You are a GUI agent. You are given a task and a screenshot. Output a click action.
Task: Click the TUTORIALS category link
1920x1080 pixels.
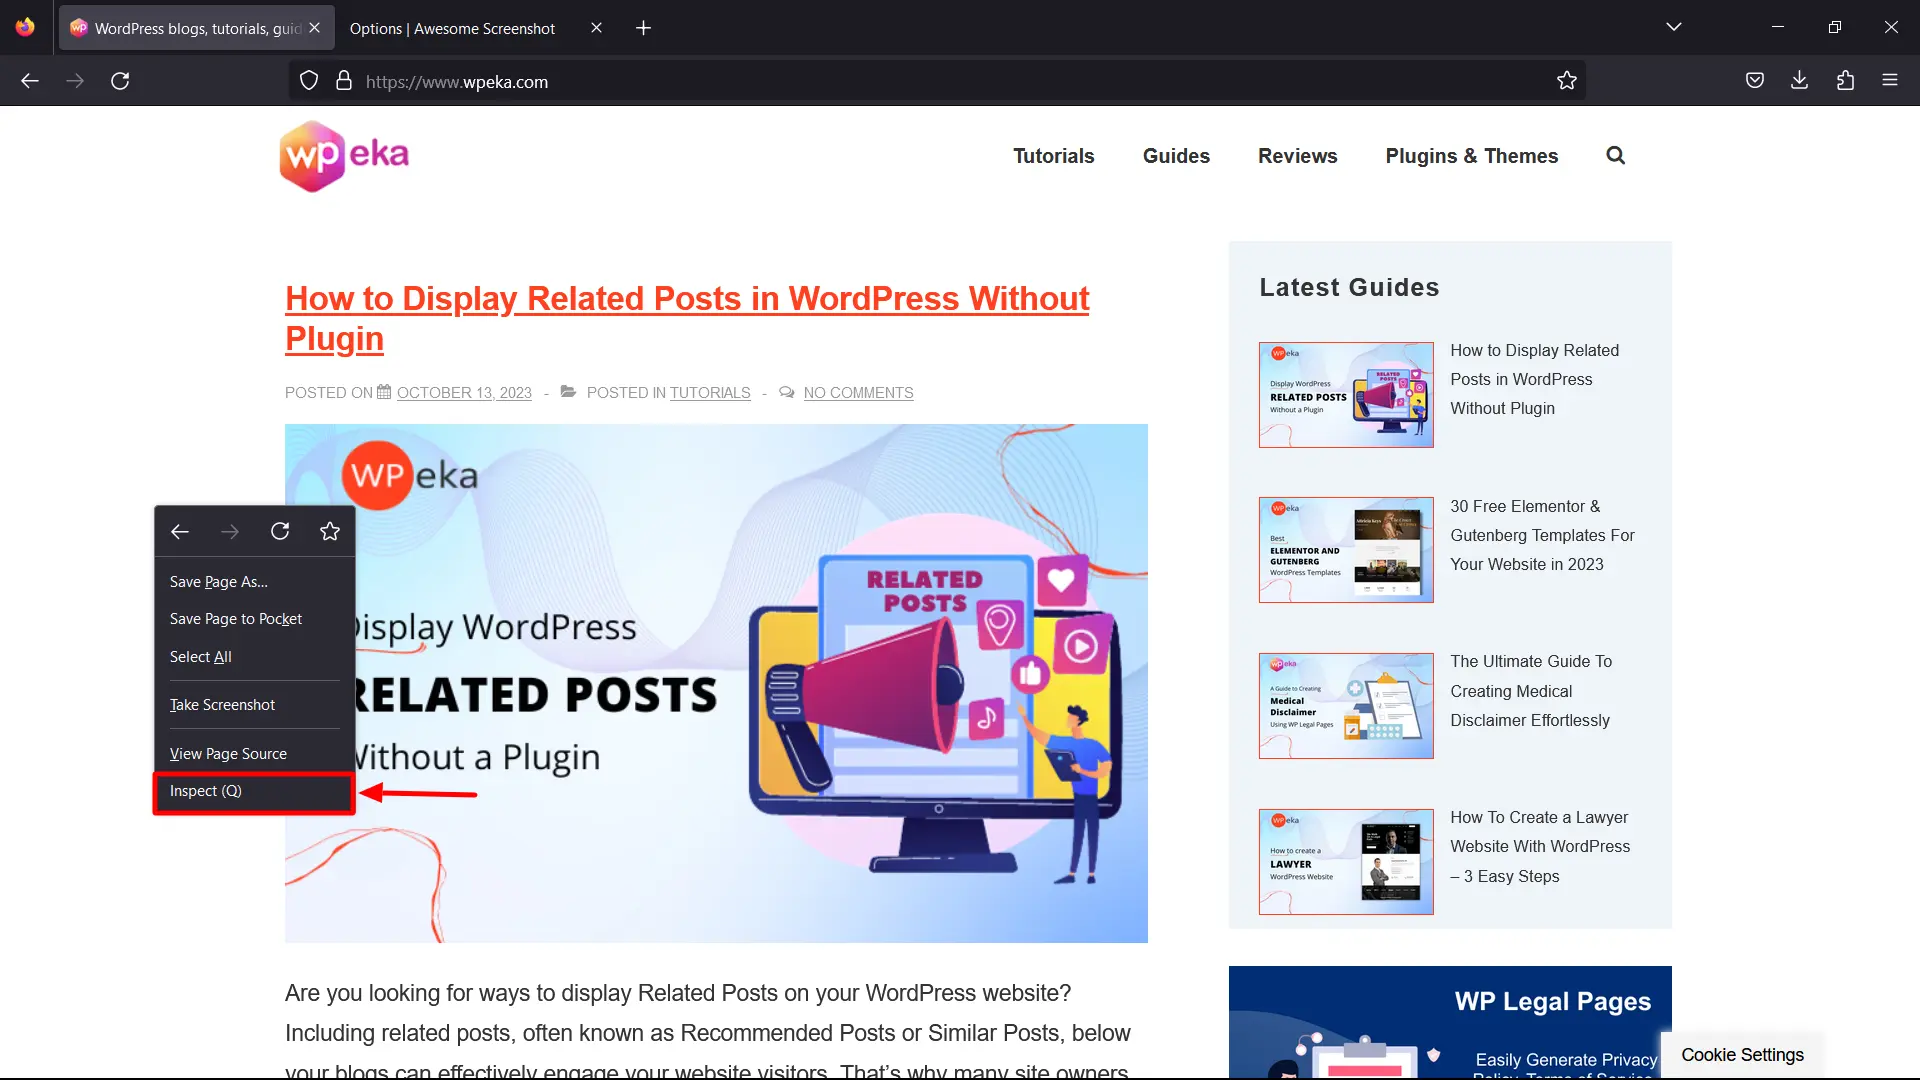(710, 393)
